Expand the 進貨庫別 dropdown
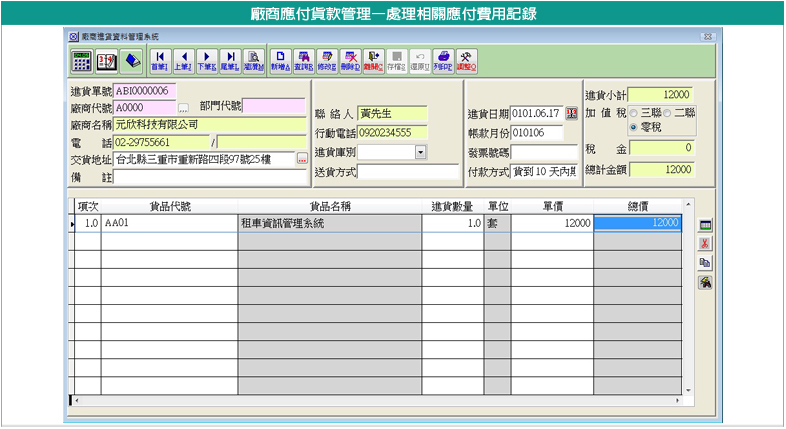The height and width of the screenshot is (429, 786). point(420,152)
